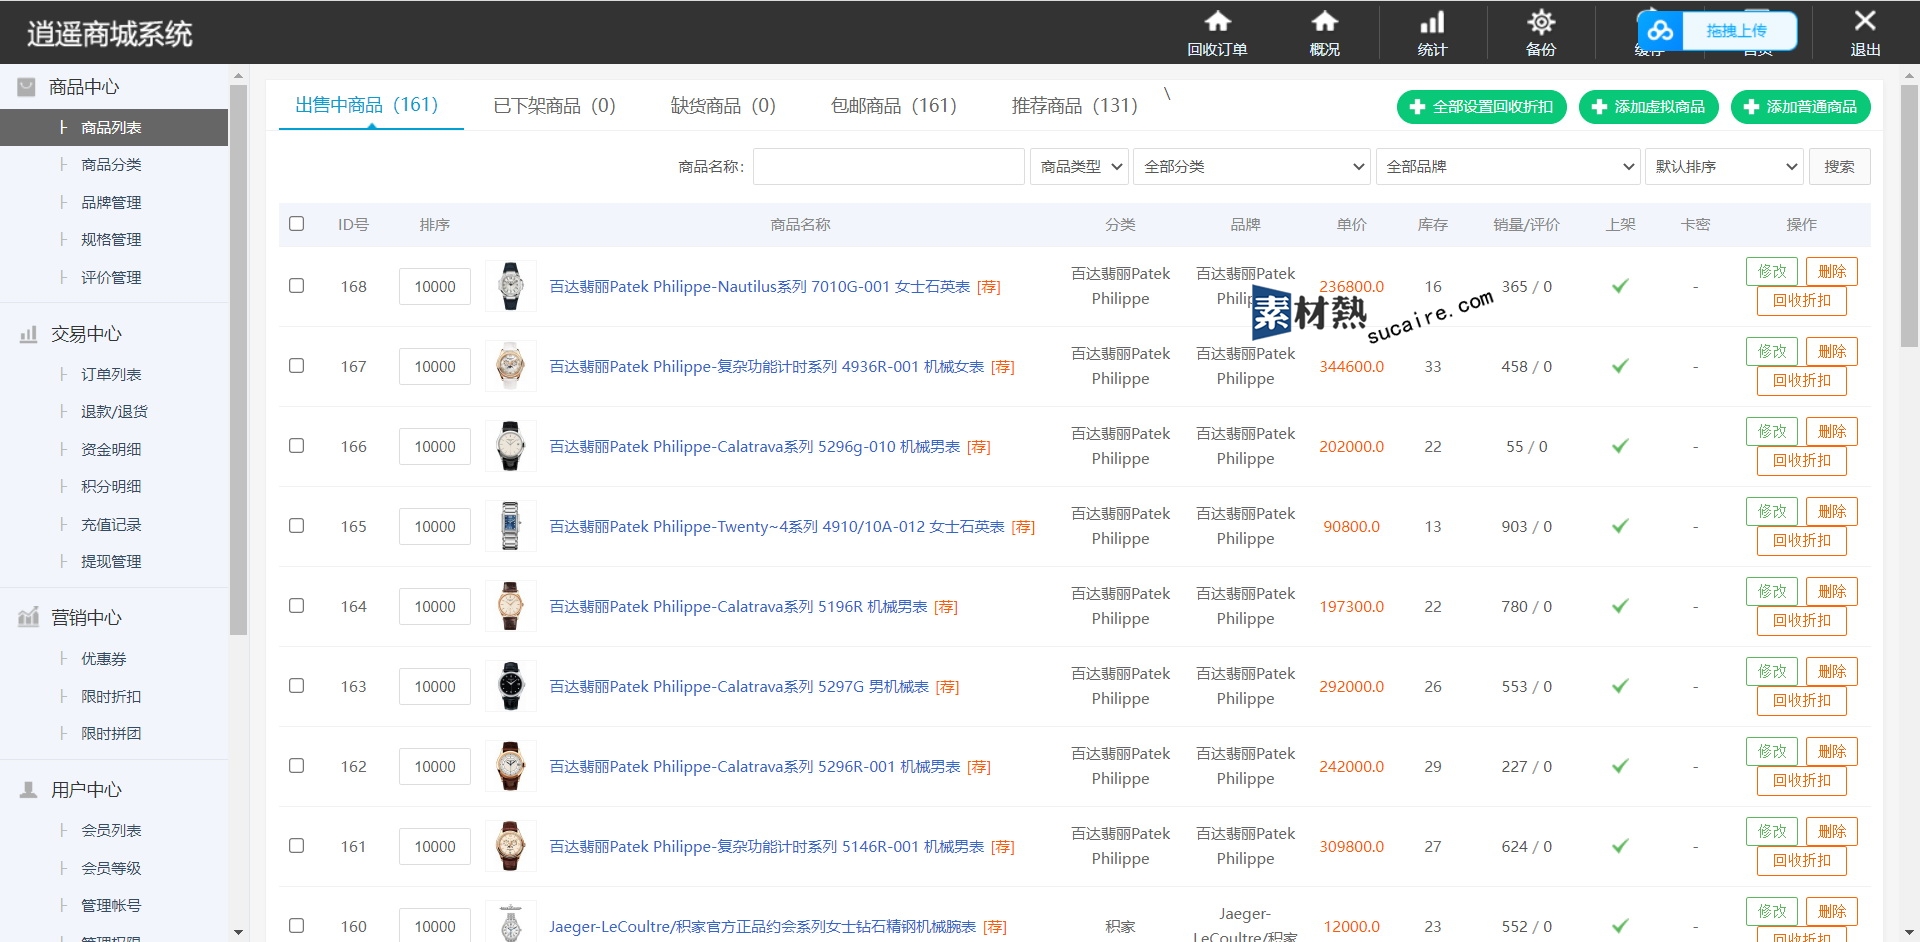Click the 排序 input for product 168

click(x=435, y=286)
